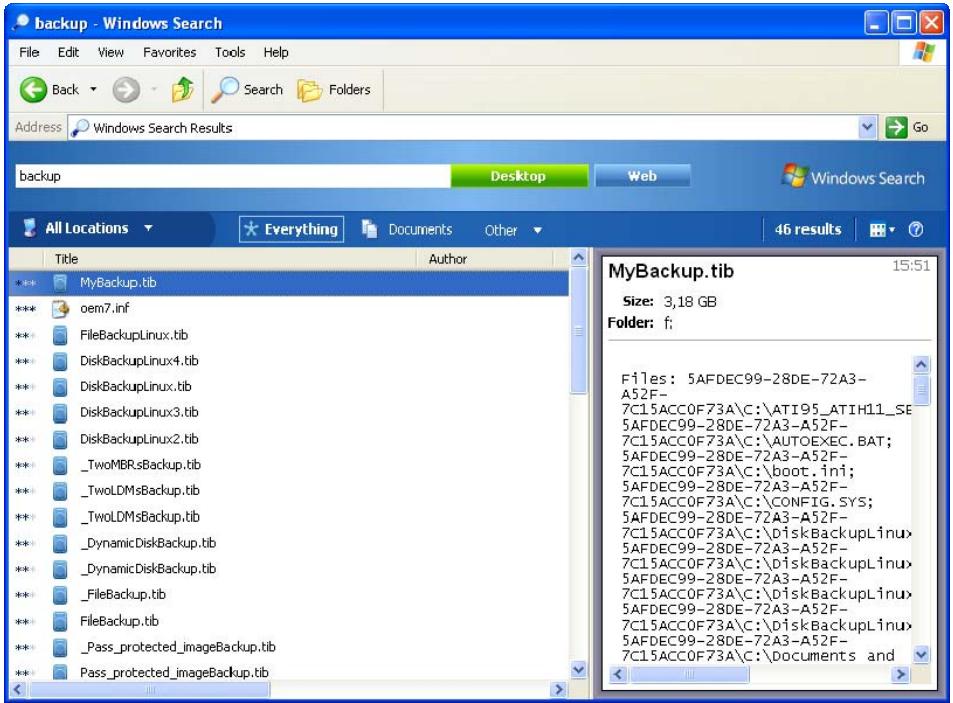Click preview pane horizontal scroll right arrow
953x703 pixels.
[901, 674]
